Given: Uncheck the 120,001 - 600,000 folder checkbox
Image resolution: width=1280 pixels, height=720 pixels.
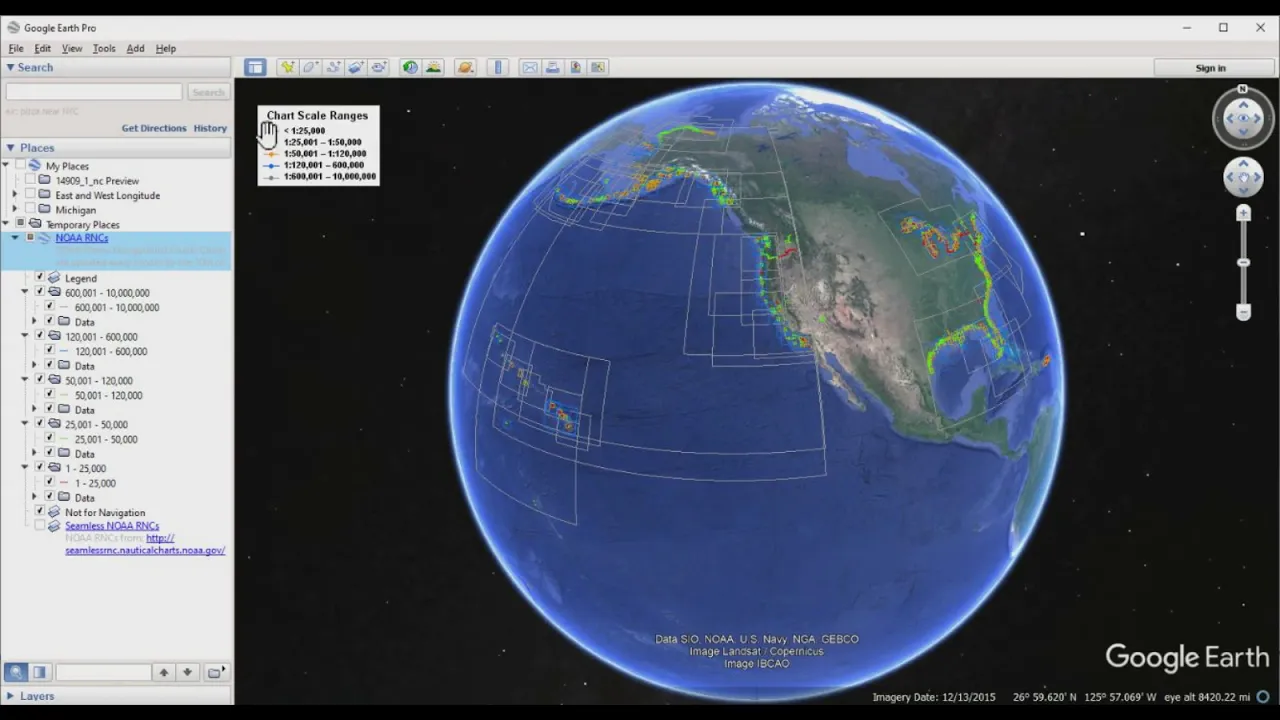Looking at the screenshot, I should [40, 336].
